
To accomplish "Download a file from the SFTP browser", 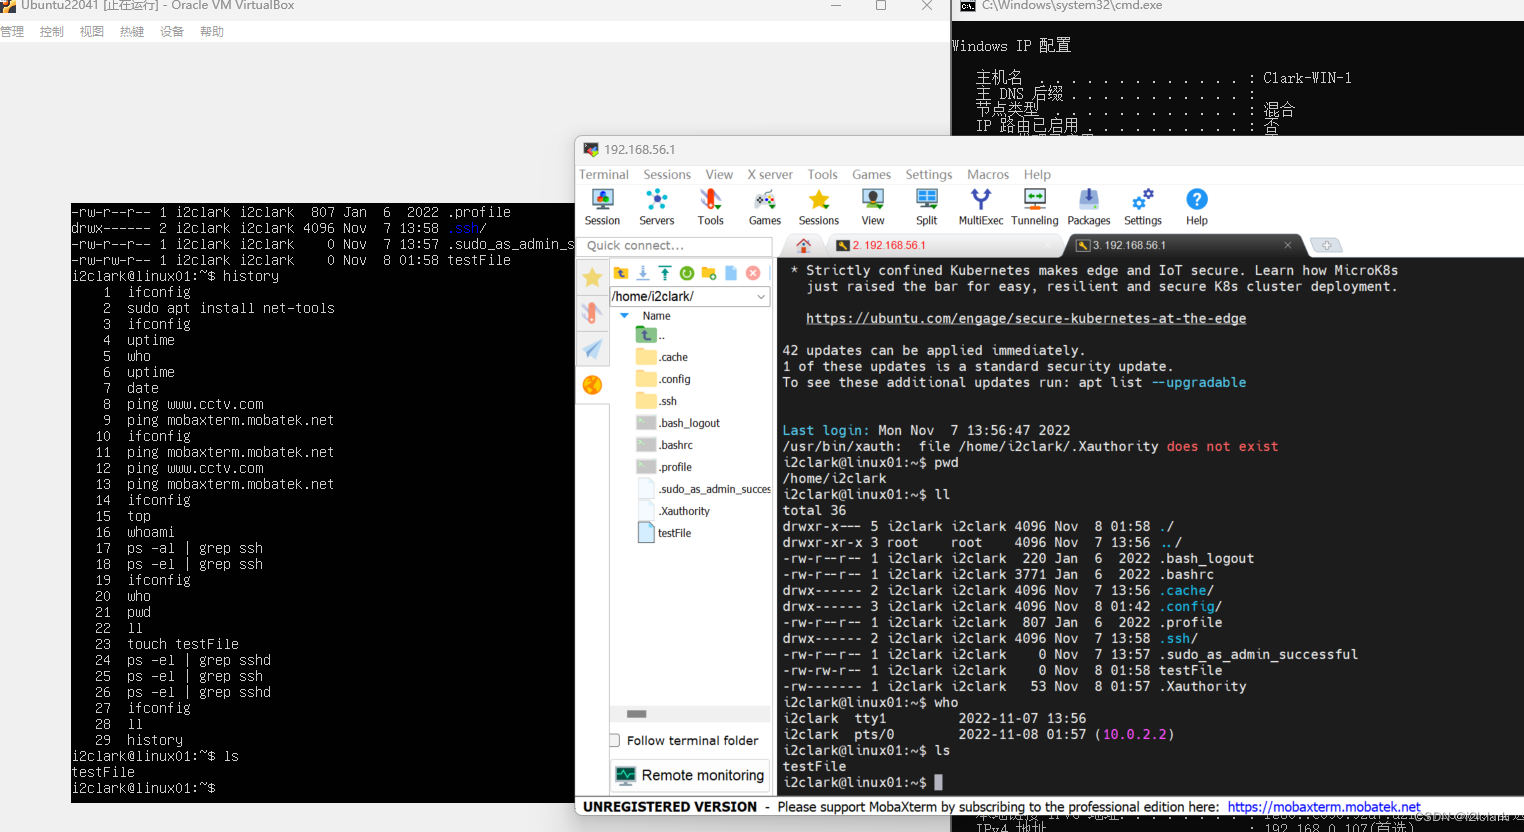I will point(643,273).
